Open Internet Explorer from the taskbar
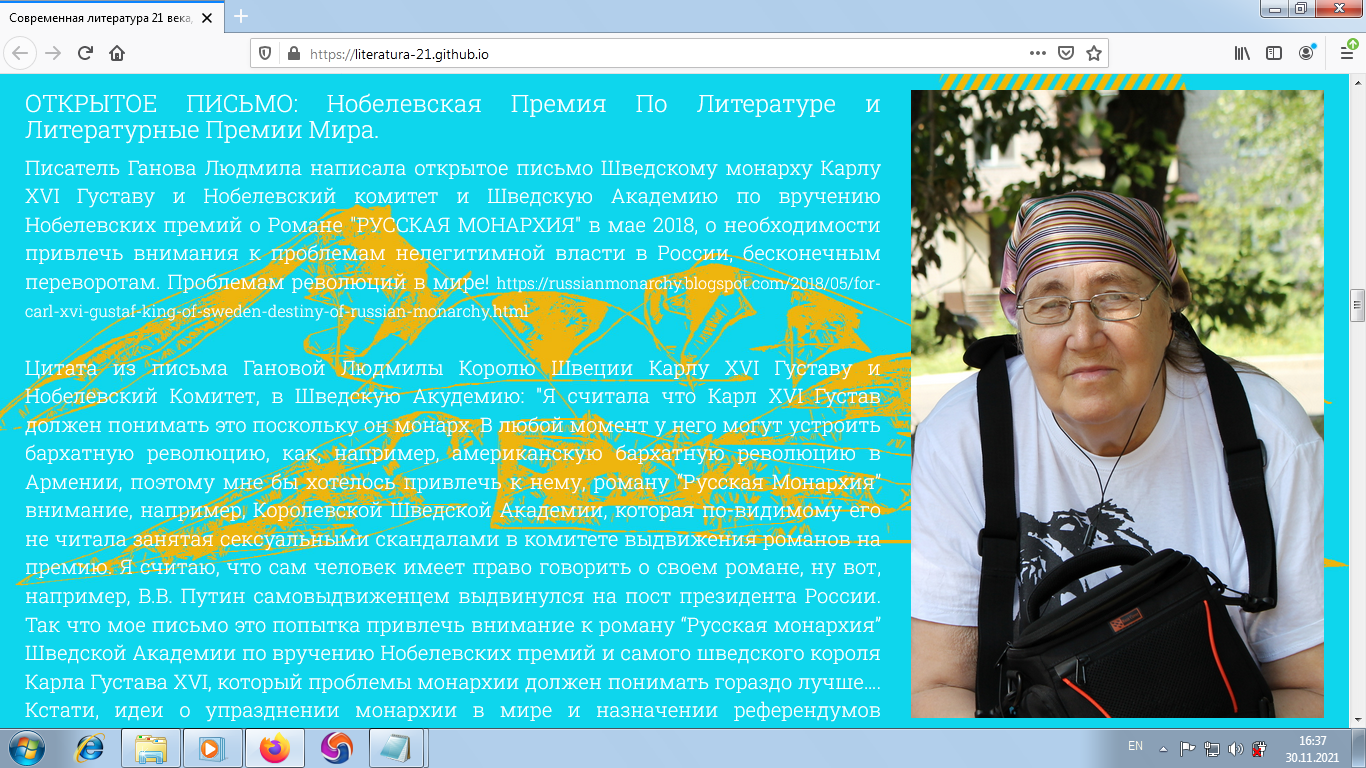 pos(91,747)
